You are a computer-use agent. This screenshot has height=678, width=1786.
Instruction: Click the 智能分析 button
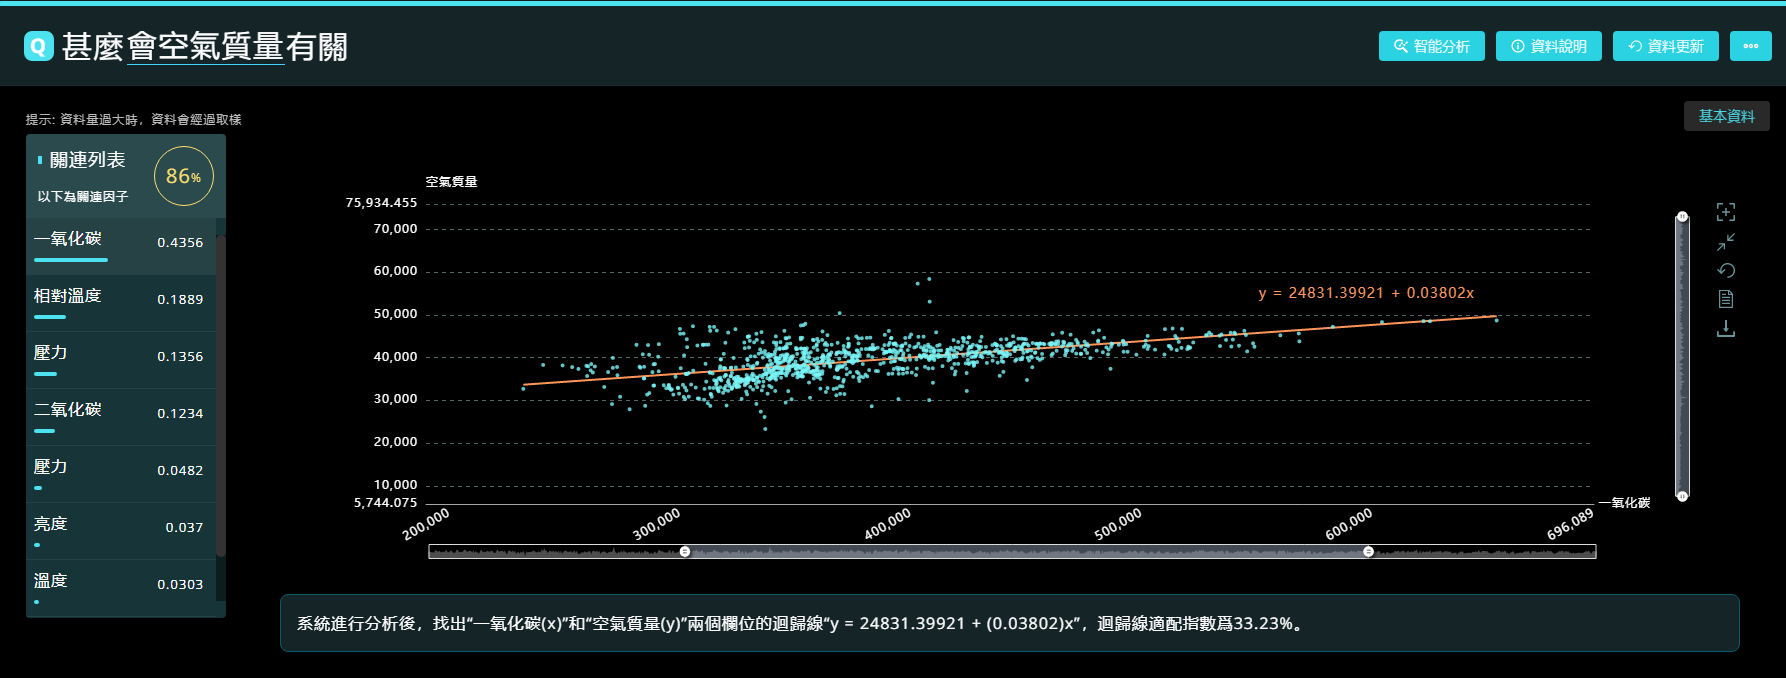coord(1431,46)
